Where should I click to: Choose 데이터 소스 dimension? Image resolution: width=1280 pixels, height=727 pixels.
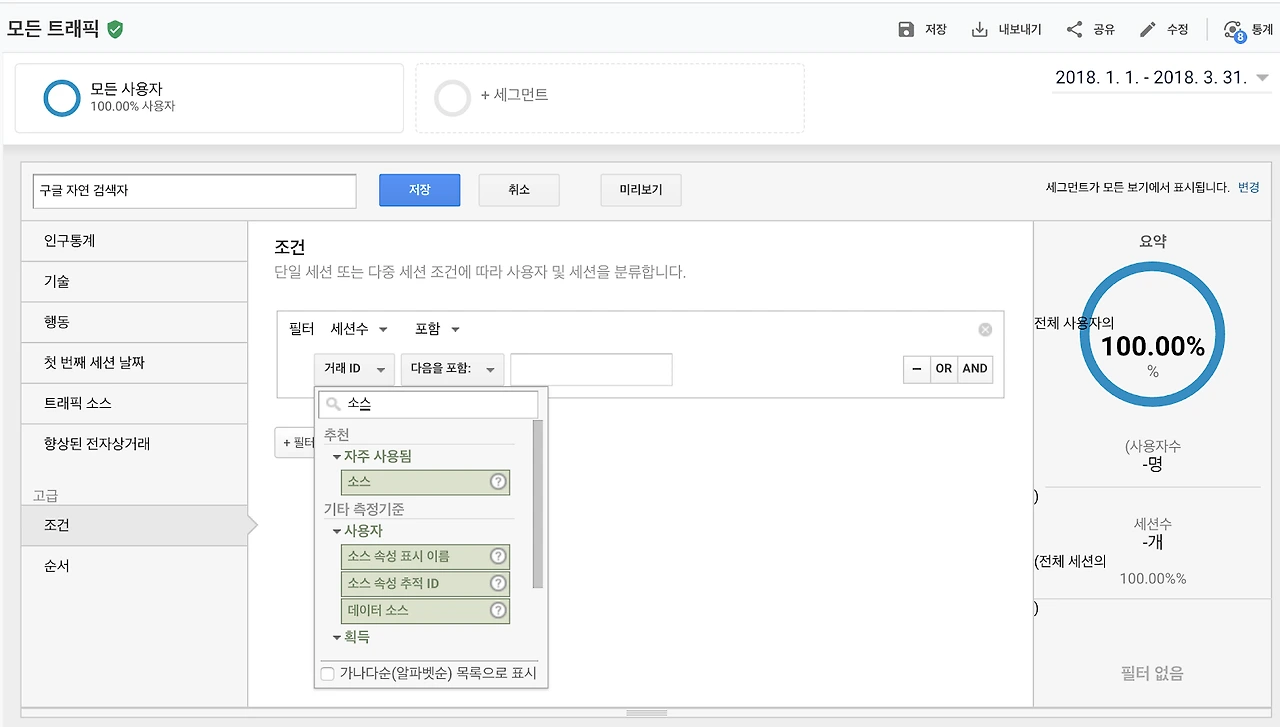pos(425,610)
